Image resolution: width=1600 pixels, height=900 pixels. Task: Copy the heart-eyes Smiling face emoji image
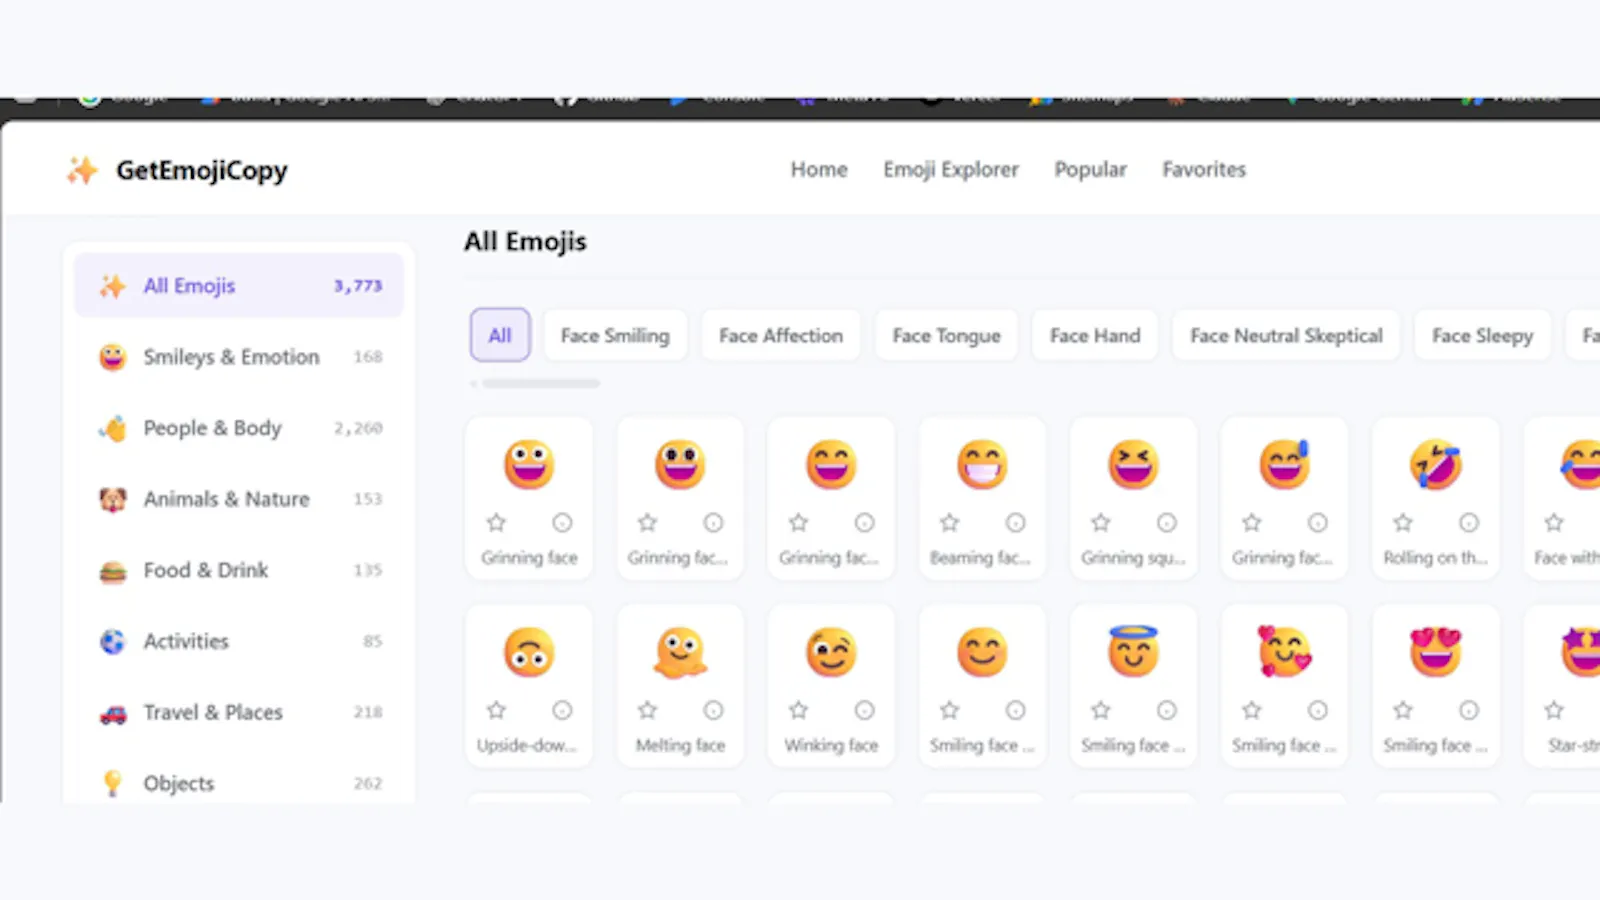1435,652
